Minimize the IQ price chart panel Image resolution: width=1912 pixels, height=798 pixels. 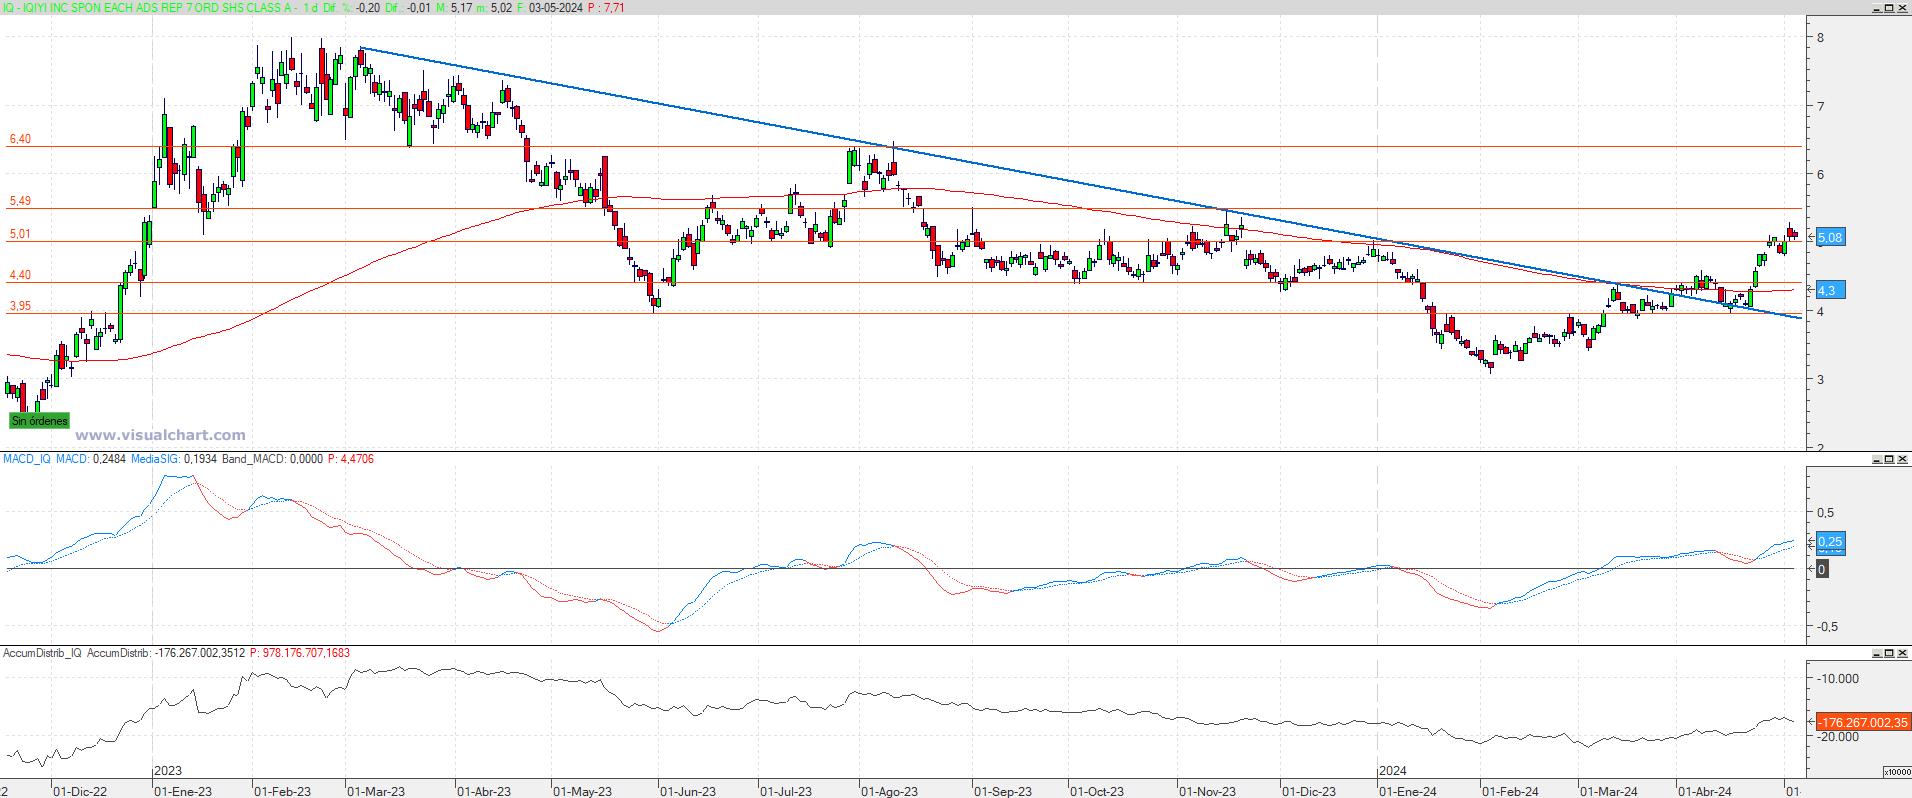pyautogui.click(x=1877, y=7)
